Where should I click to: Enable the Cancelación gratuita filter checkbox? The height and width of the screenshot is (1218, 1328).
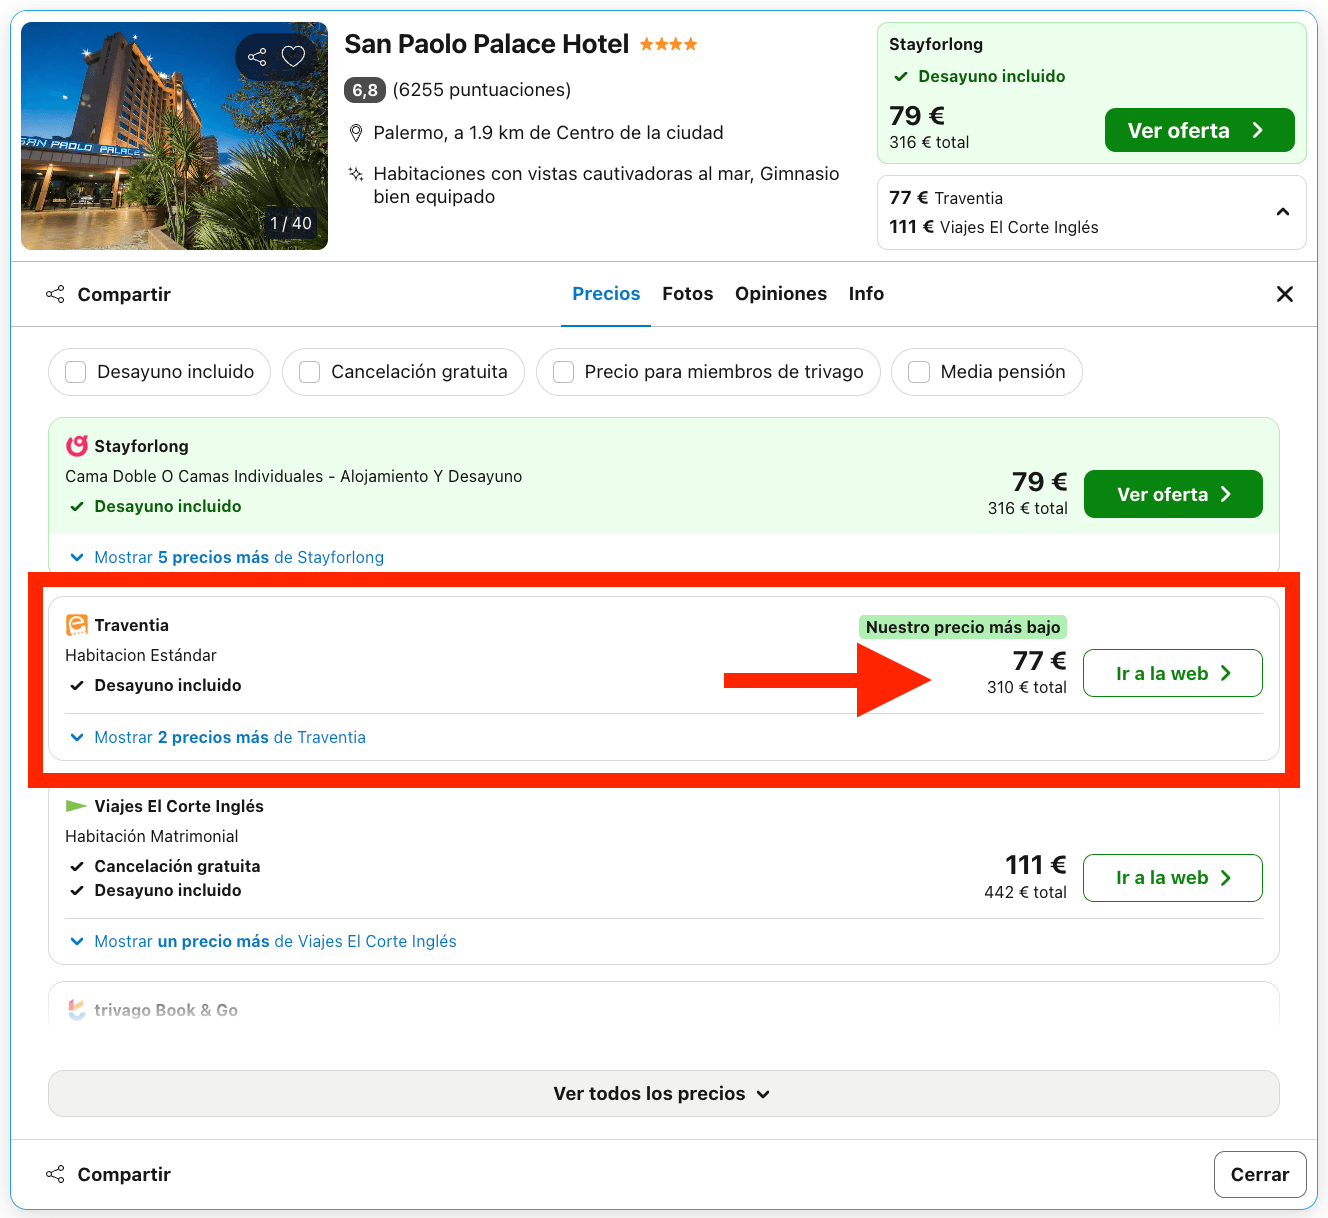point(310,372)
